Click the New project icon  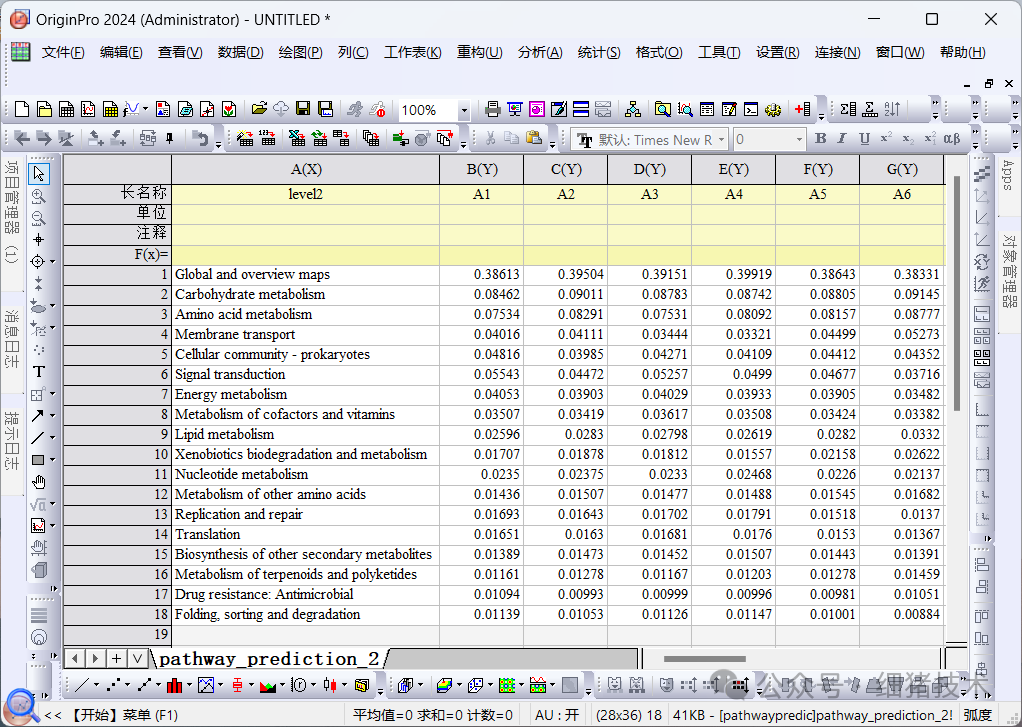pyautogui.click(x=21, y=109)
